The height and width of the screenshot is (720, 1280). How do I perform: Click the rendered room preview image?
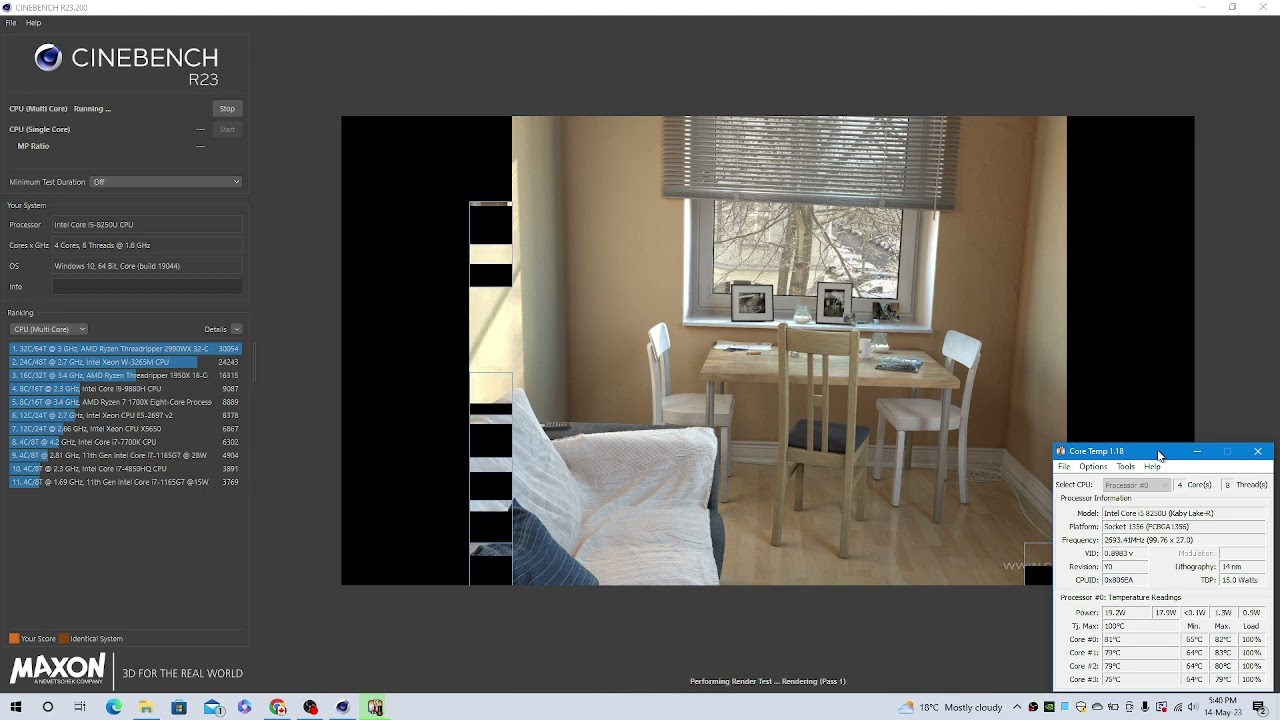point(768,350)
